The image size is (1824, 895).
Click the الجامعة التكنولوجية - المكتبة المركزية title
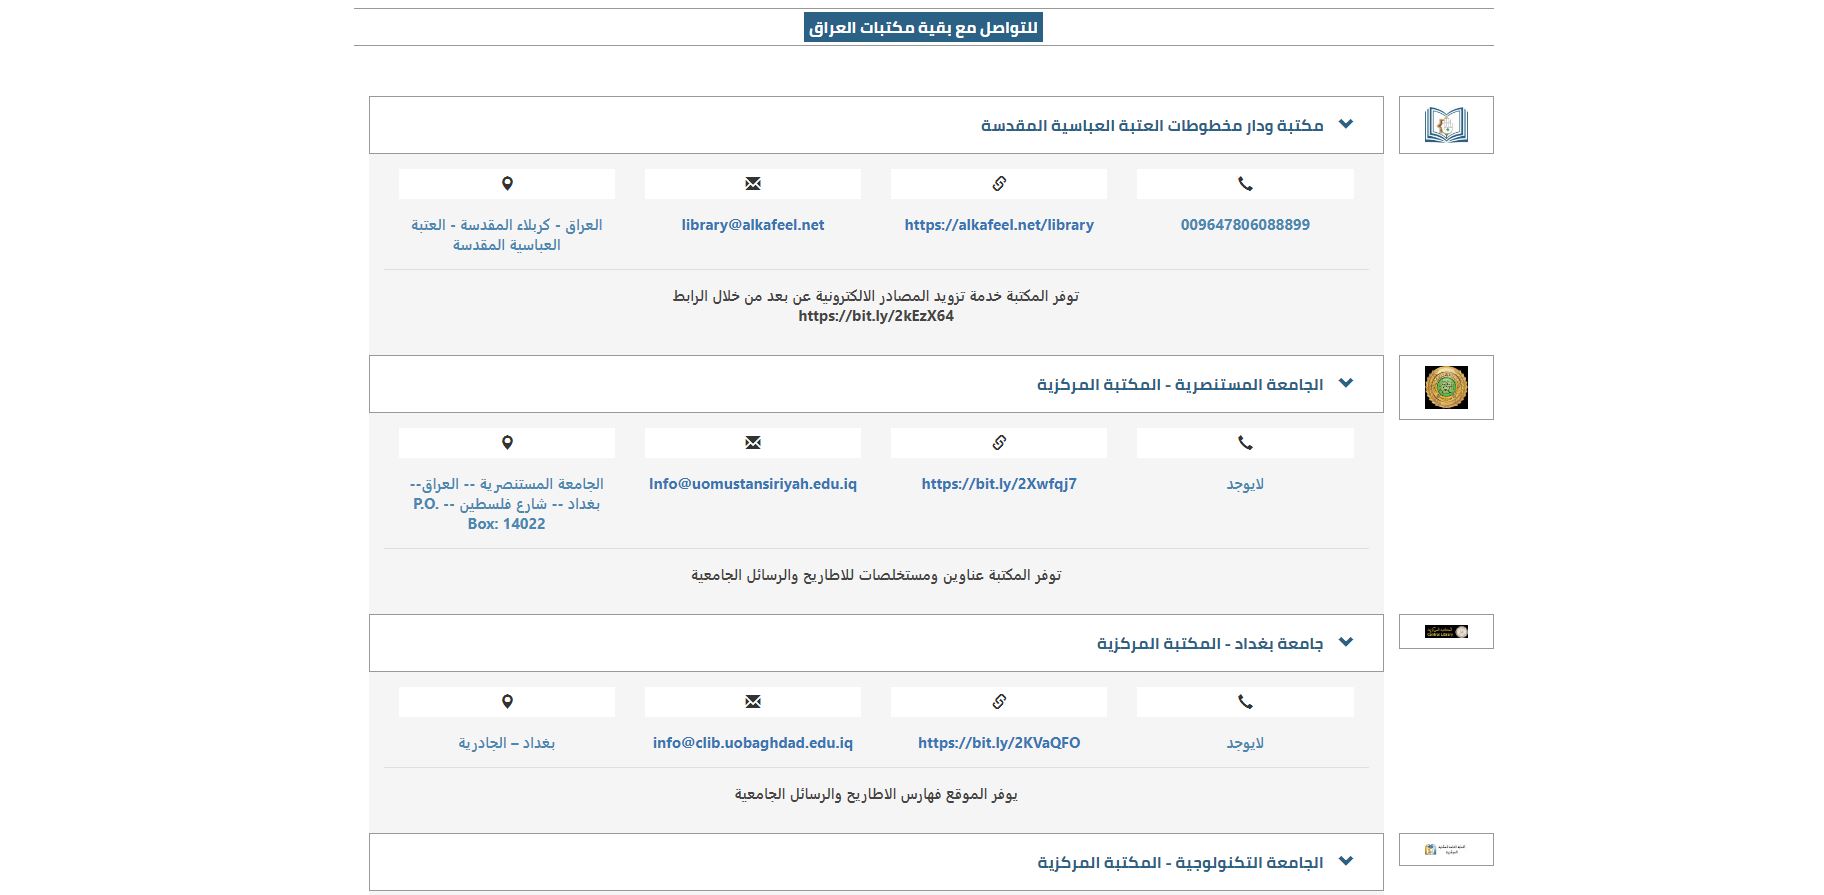pos(1180,862)
